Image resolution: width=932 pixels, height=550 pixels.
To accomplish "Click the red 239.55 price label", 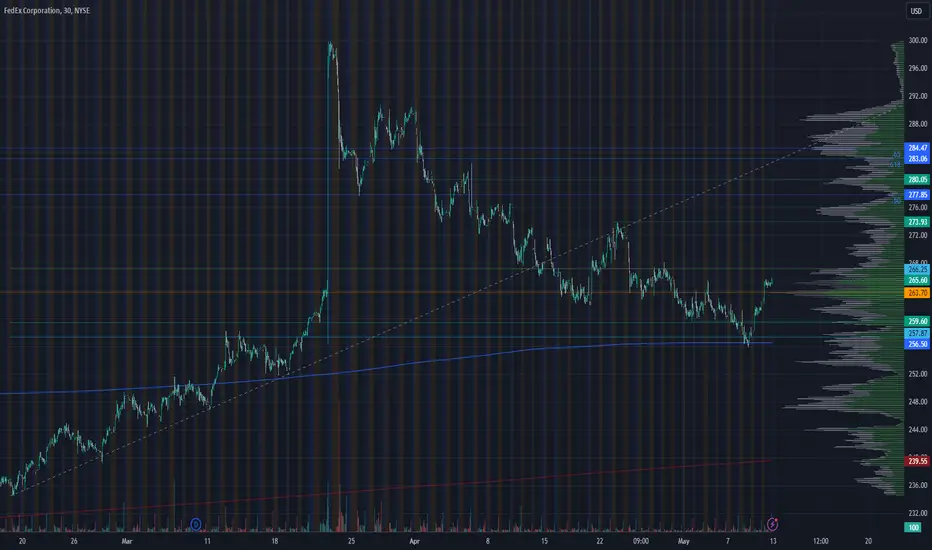I will click(917, 461).
